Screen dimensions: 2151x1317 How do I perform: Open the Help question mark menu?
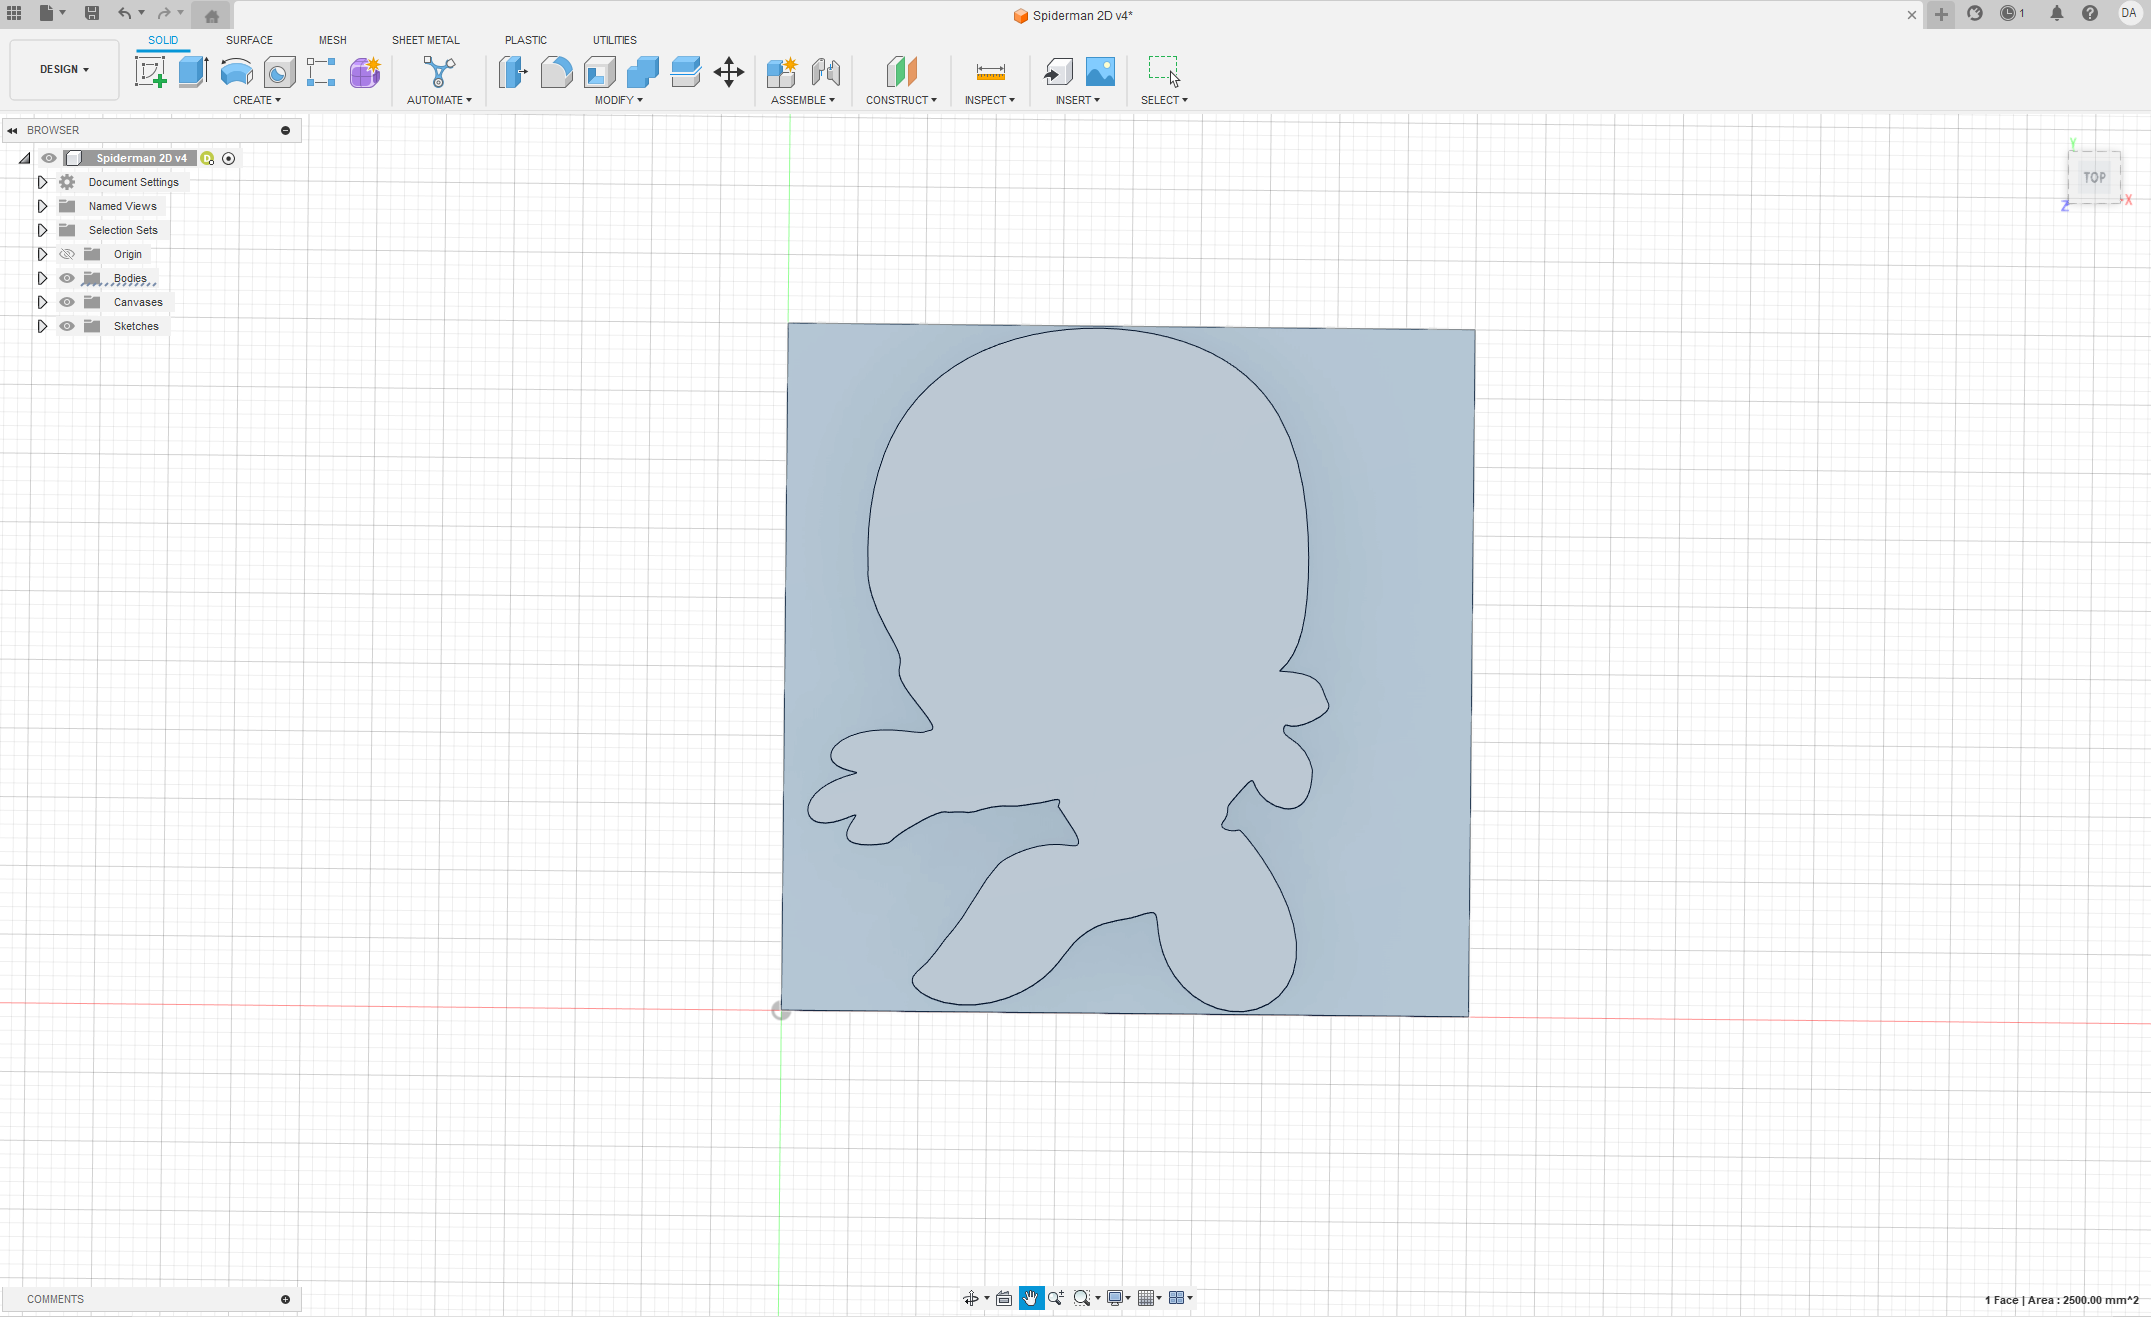point(2090,13)
